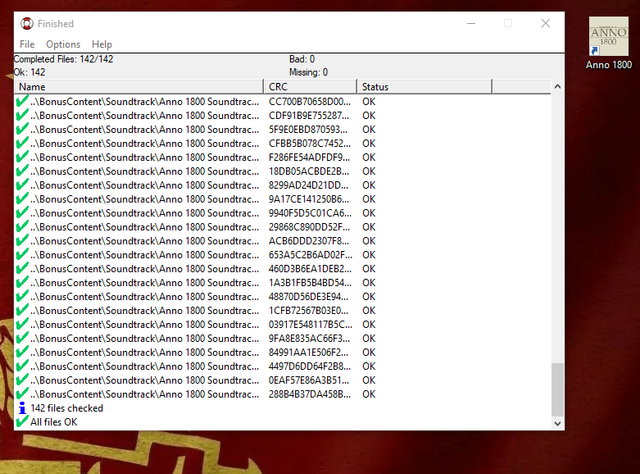640x474 pixels.
Task: Open the File menu
Action: click(x=27, y=44)
